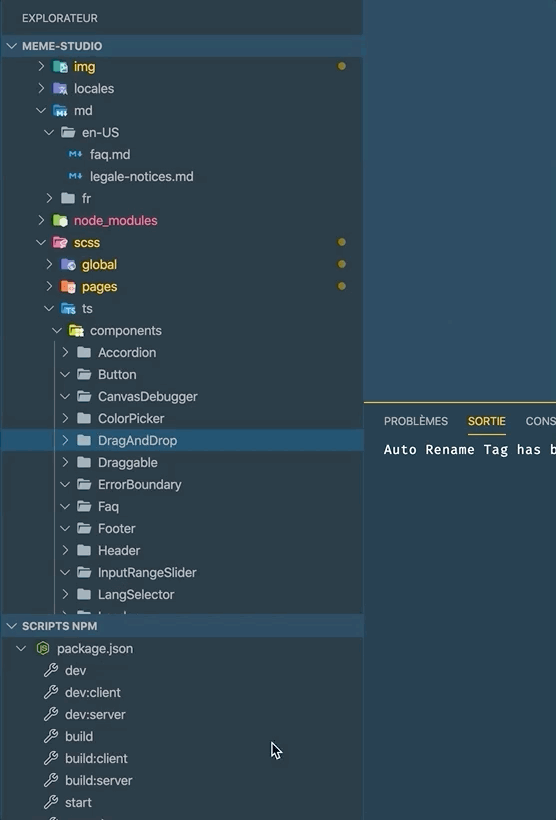Screen dimensions: 556x820
Task: Collapse the scss folder chevron
Action: 41,242
